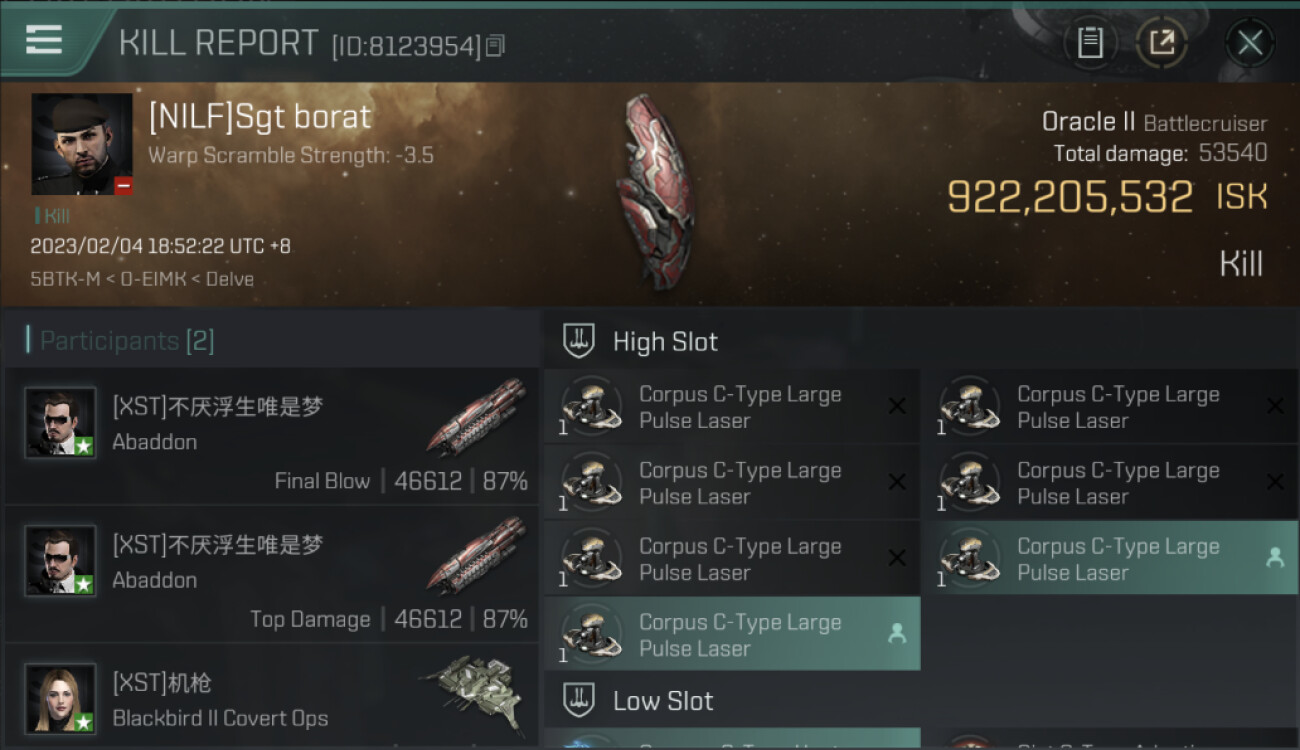Select the Participants [2] section header

pyautogui.click(x=120, y=341)
